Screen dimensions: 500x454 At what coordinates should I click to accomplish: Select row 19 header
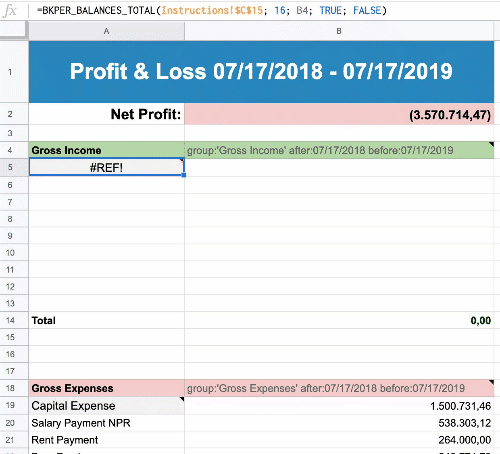14,406
